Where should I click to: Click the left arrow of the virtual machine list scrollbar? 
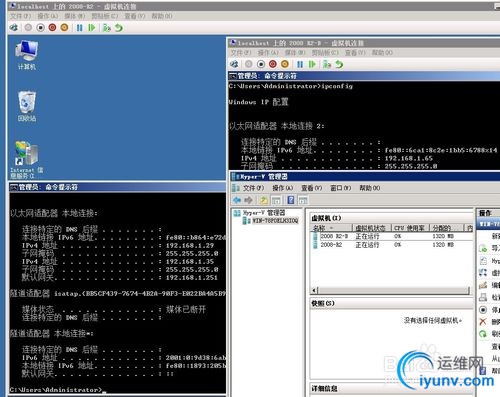pos(314,290)
